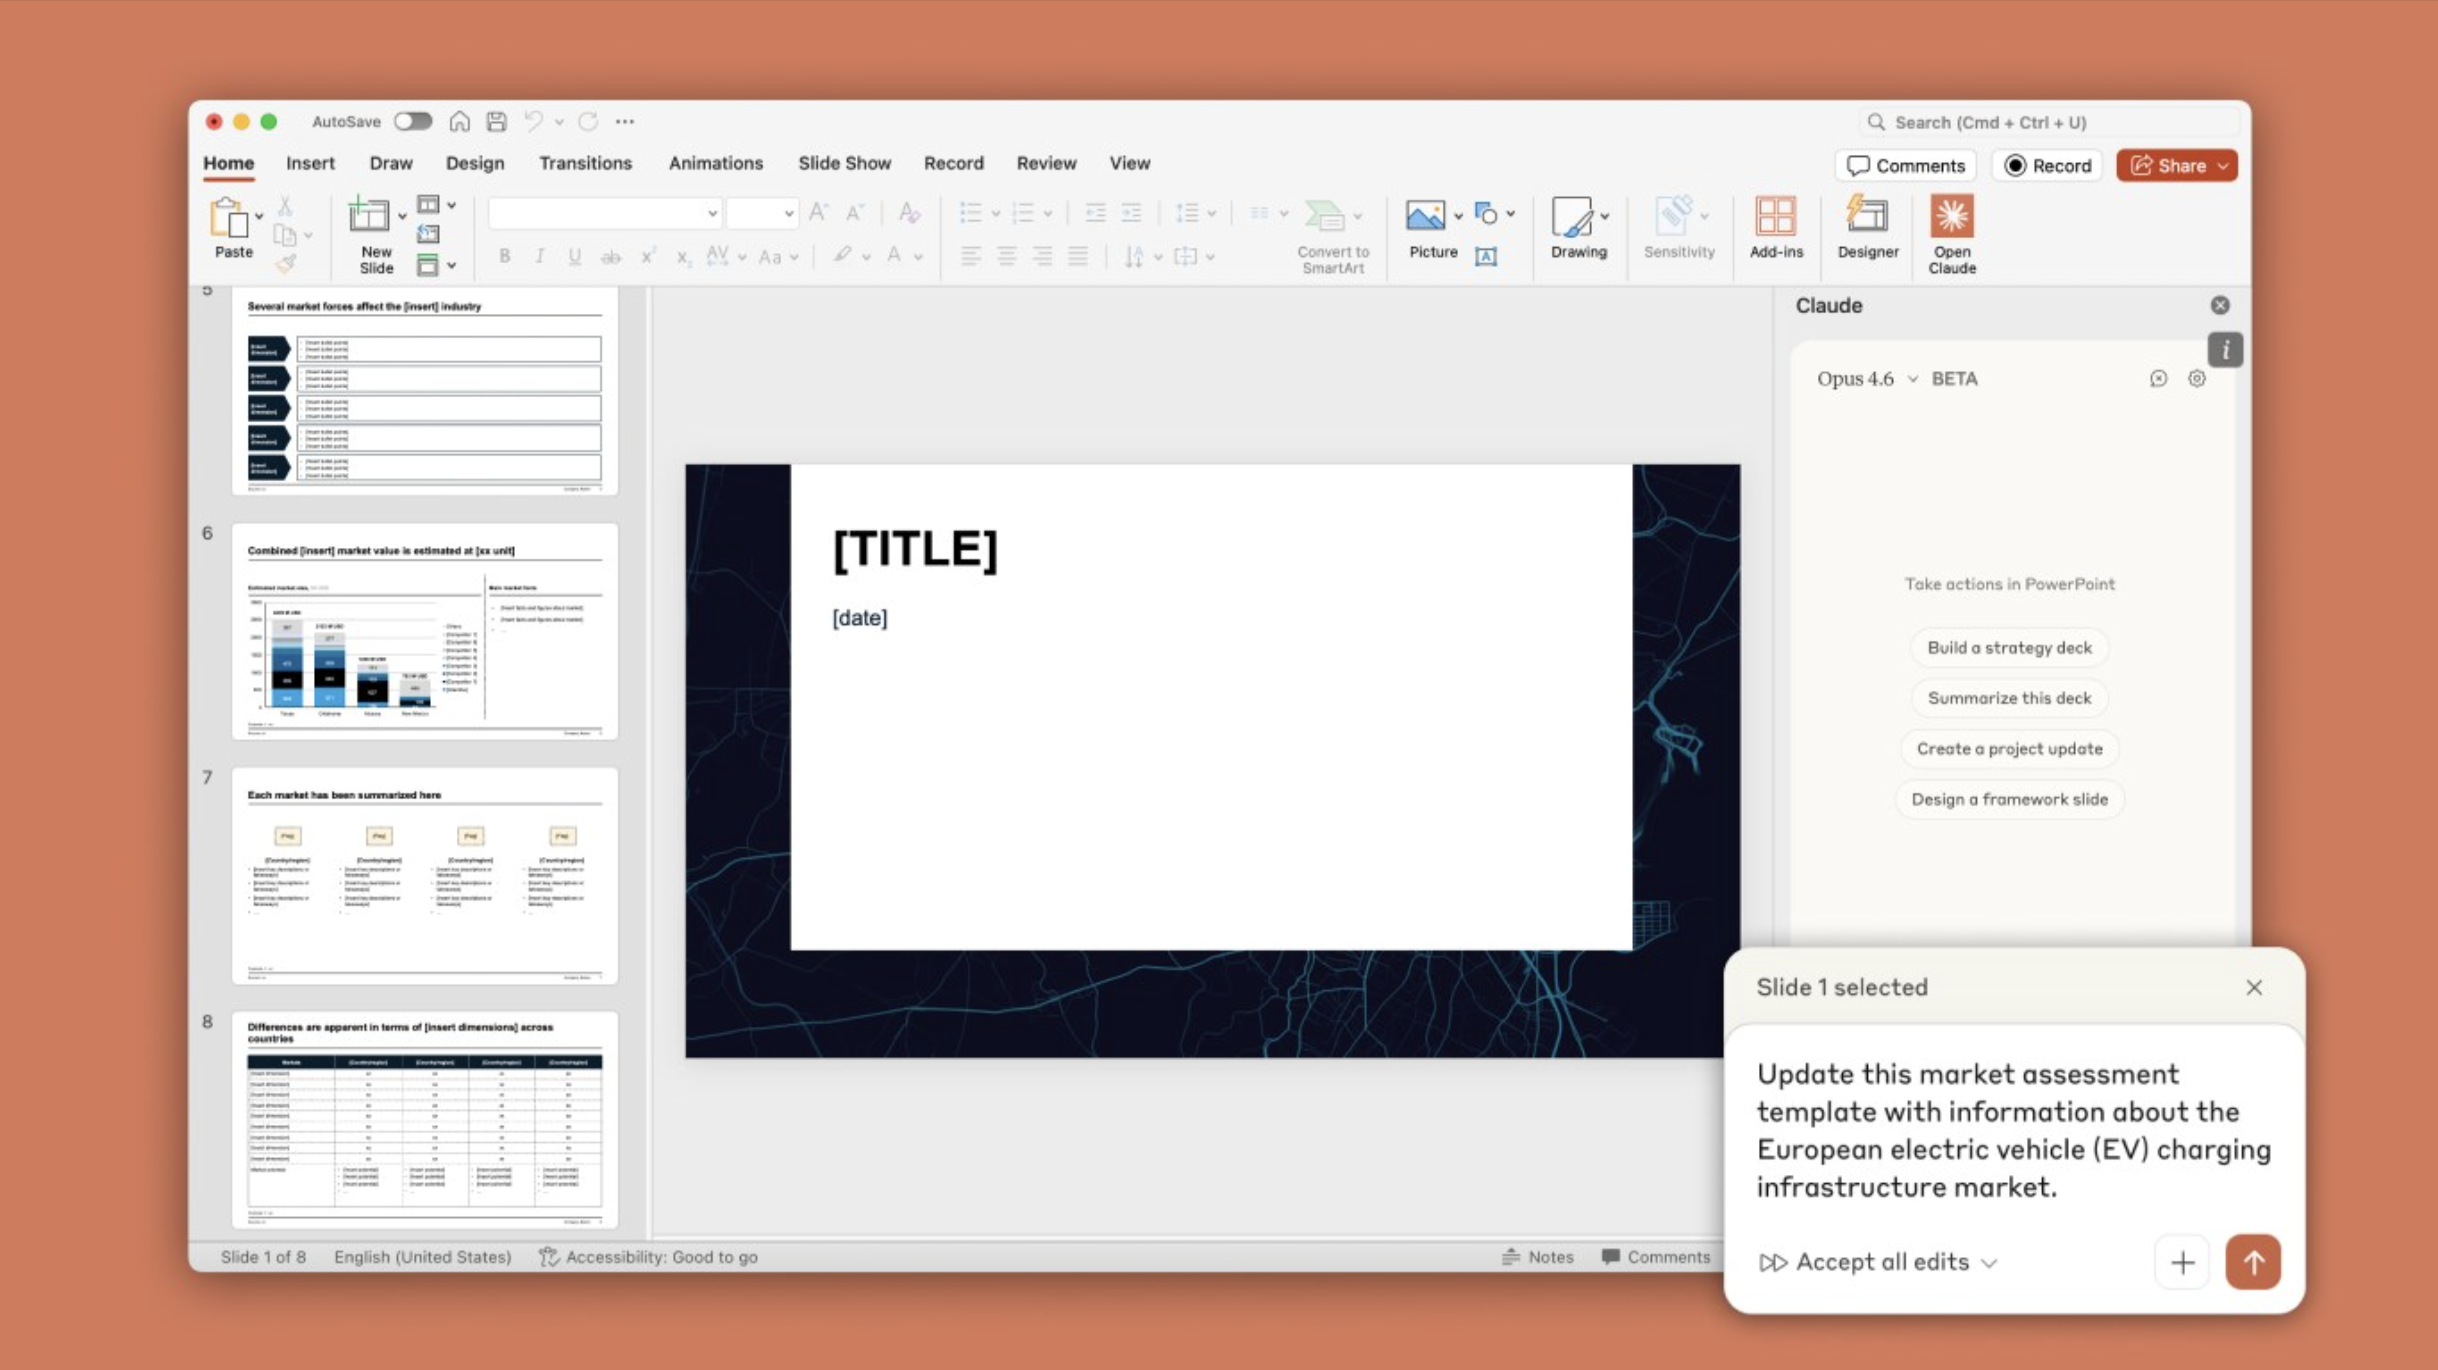Open the Slide Show tab
2438x1370 pixels.
(x=843, y=163)
